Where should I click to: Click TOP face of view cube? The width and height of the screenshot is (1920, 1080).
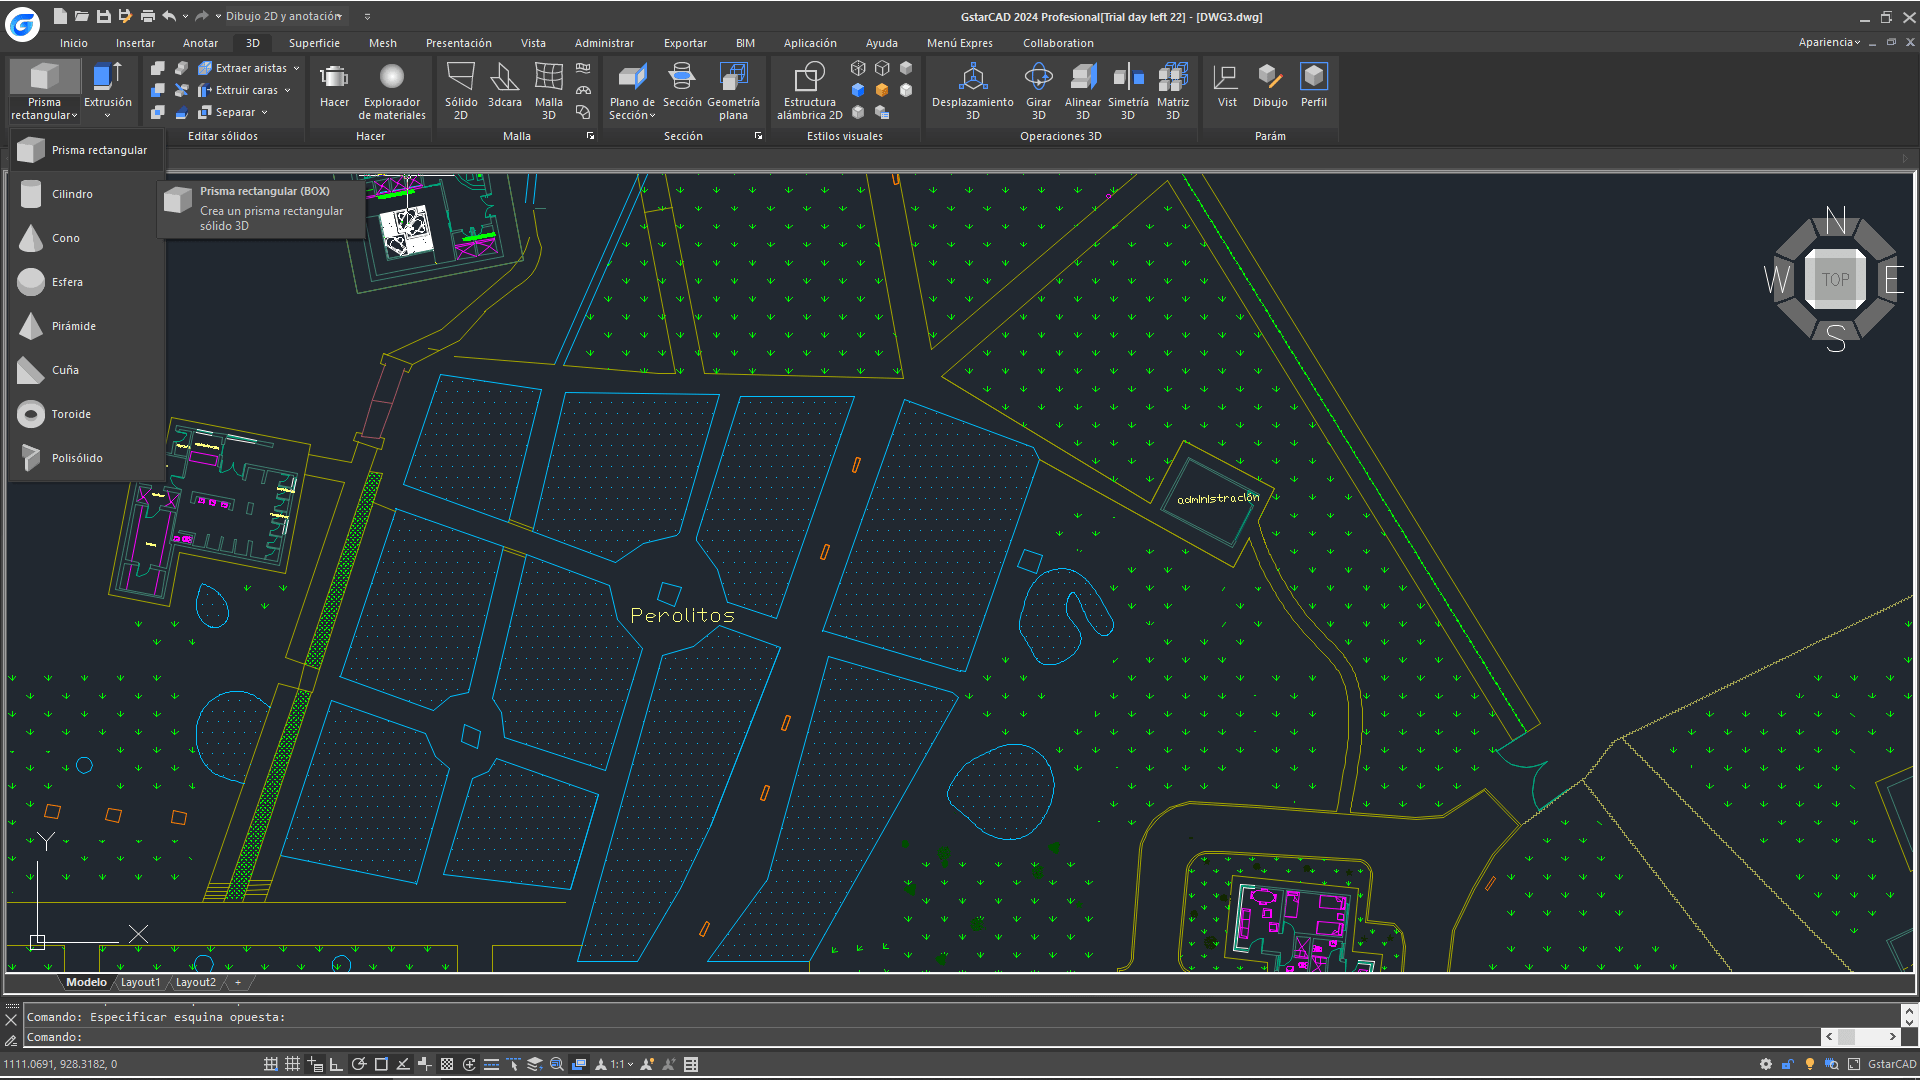[1835, 280]
